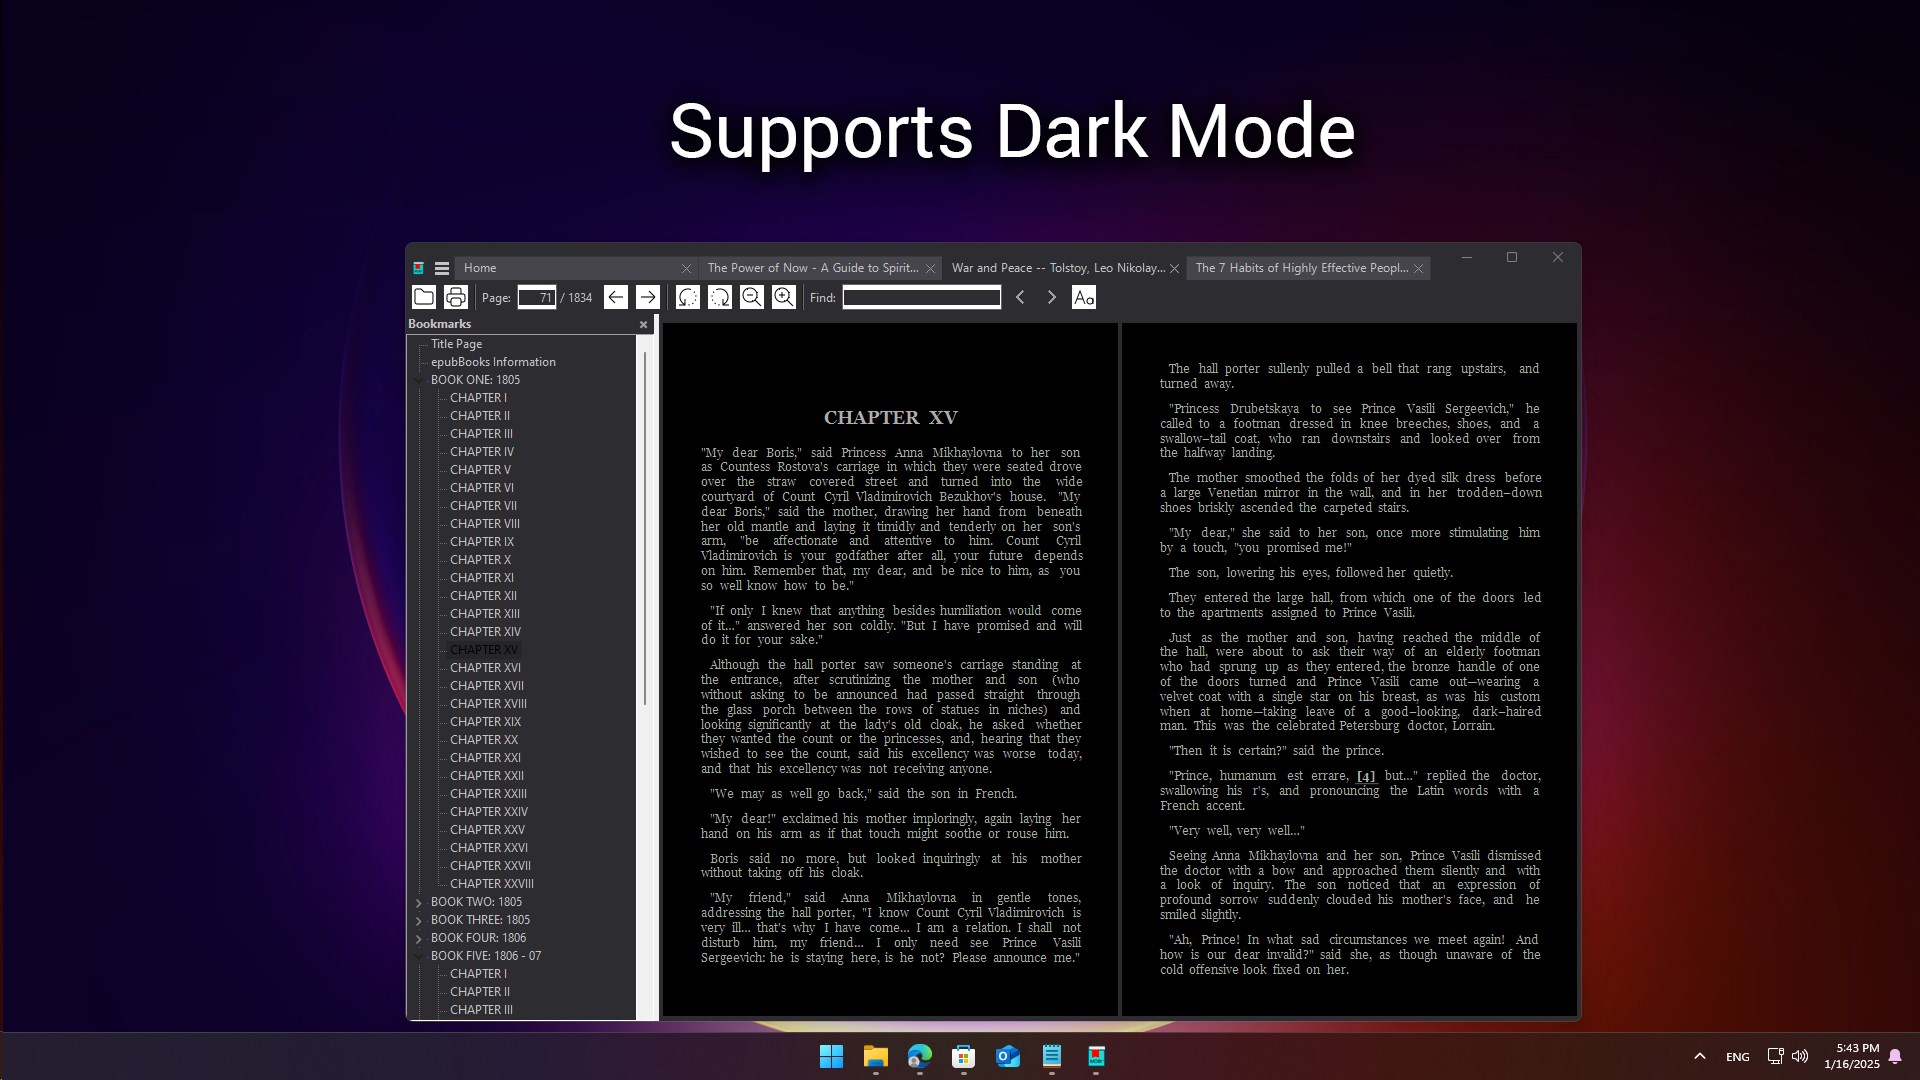Viewport: 1920px width, 1080px height.
Task: Select CHAPTER XX in the bookmarks tree
Action: [x=485, y=739]
